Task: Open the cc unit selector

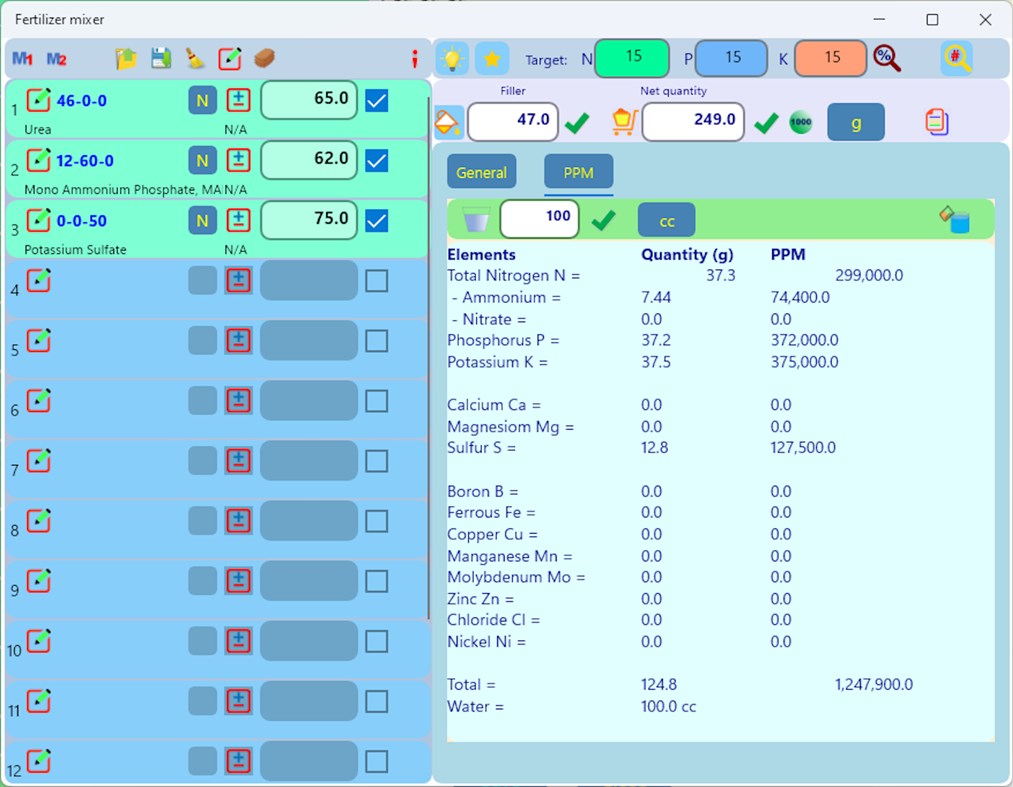Action: pyautogui.click(x=666, y=218)
